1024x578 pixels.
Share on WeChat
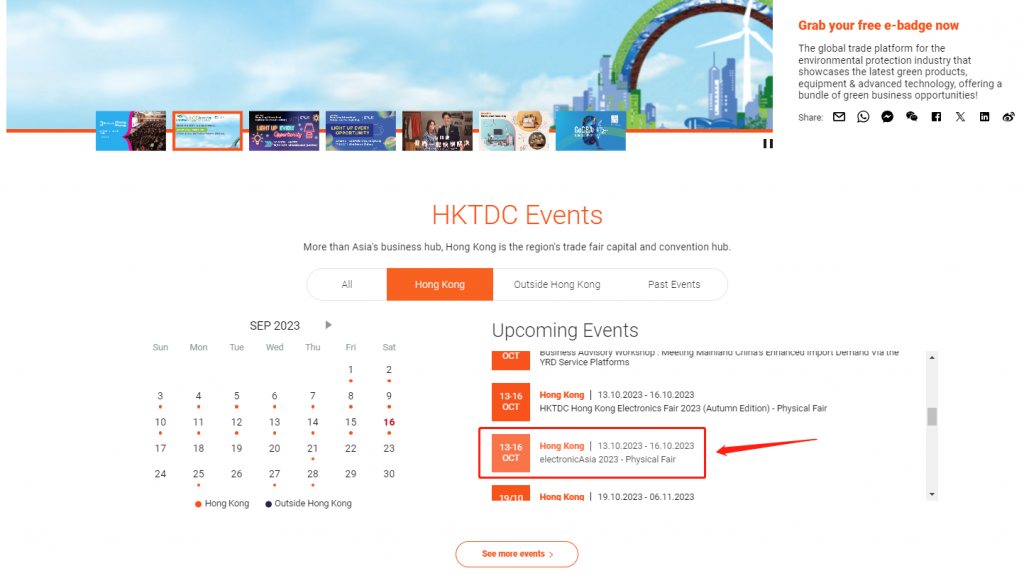click(x=911, y=117)
